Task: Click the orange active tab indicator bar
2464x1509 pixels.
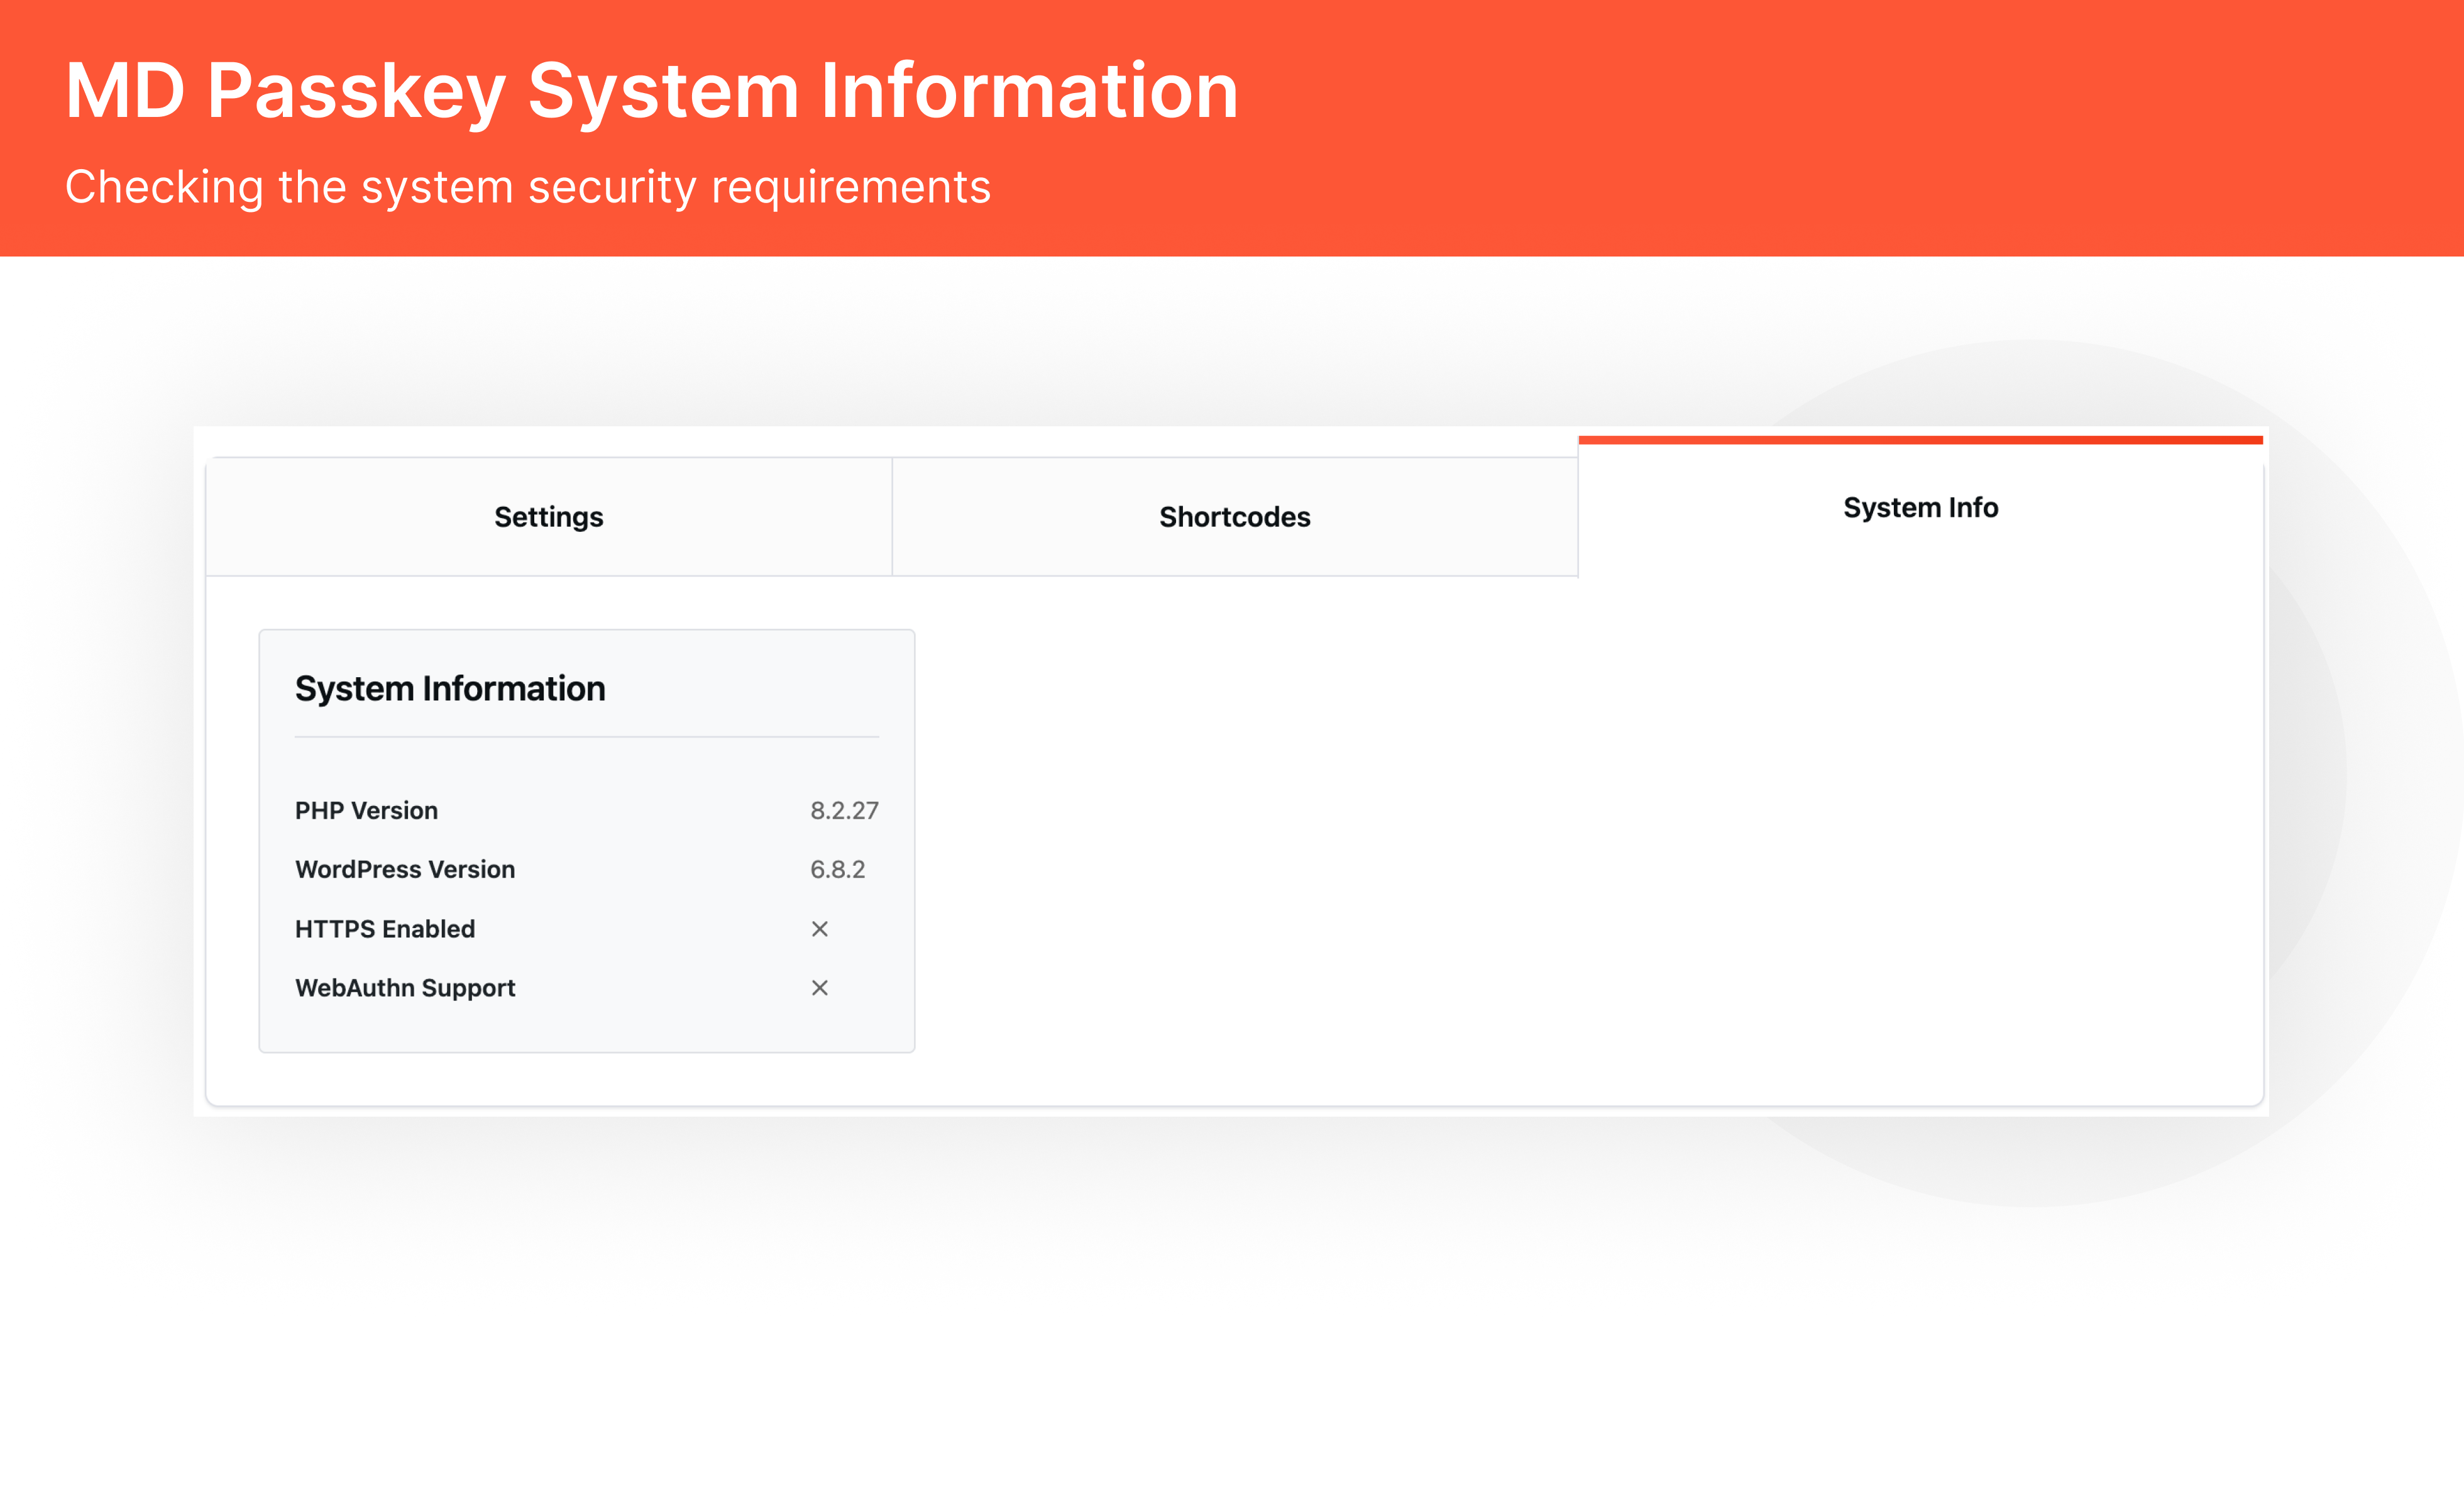Action: (1920, 440)
